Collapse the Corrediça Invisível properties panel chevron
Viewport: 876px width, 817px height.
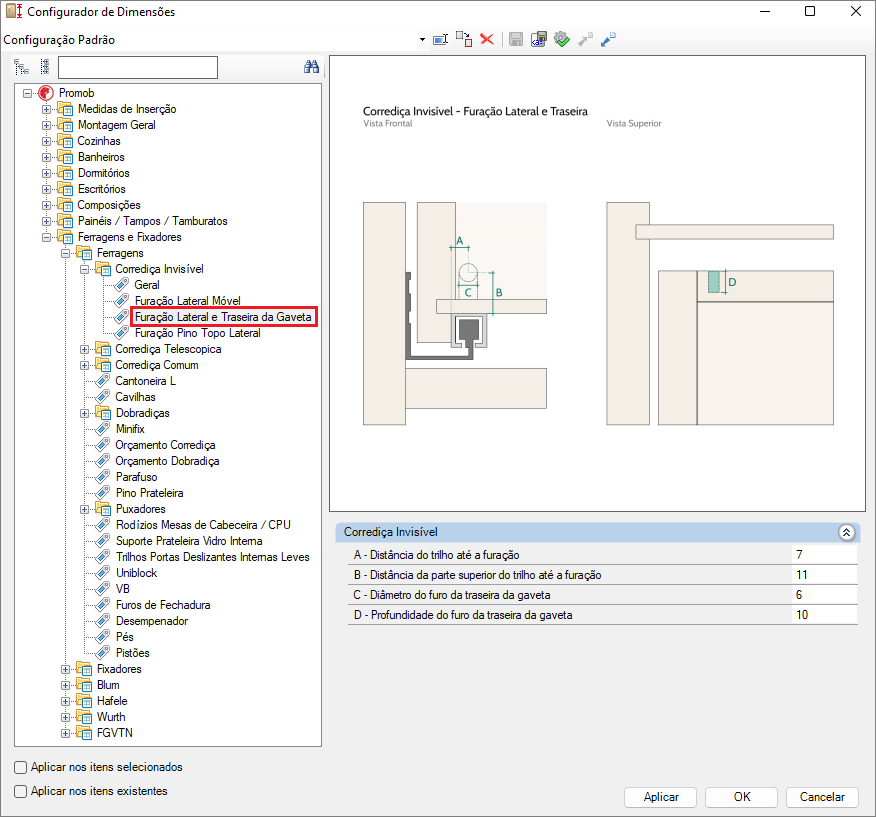[x=846, y=533]
